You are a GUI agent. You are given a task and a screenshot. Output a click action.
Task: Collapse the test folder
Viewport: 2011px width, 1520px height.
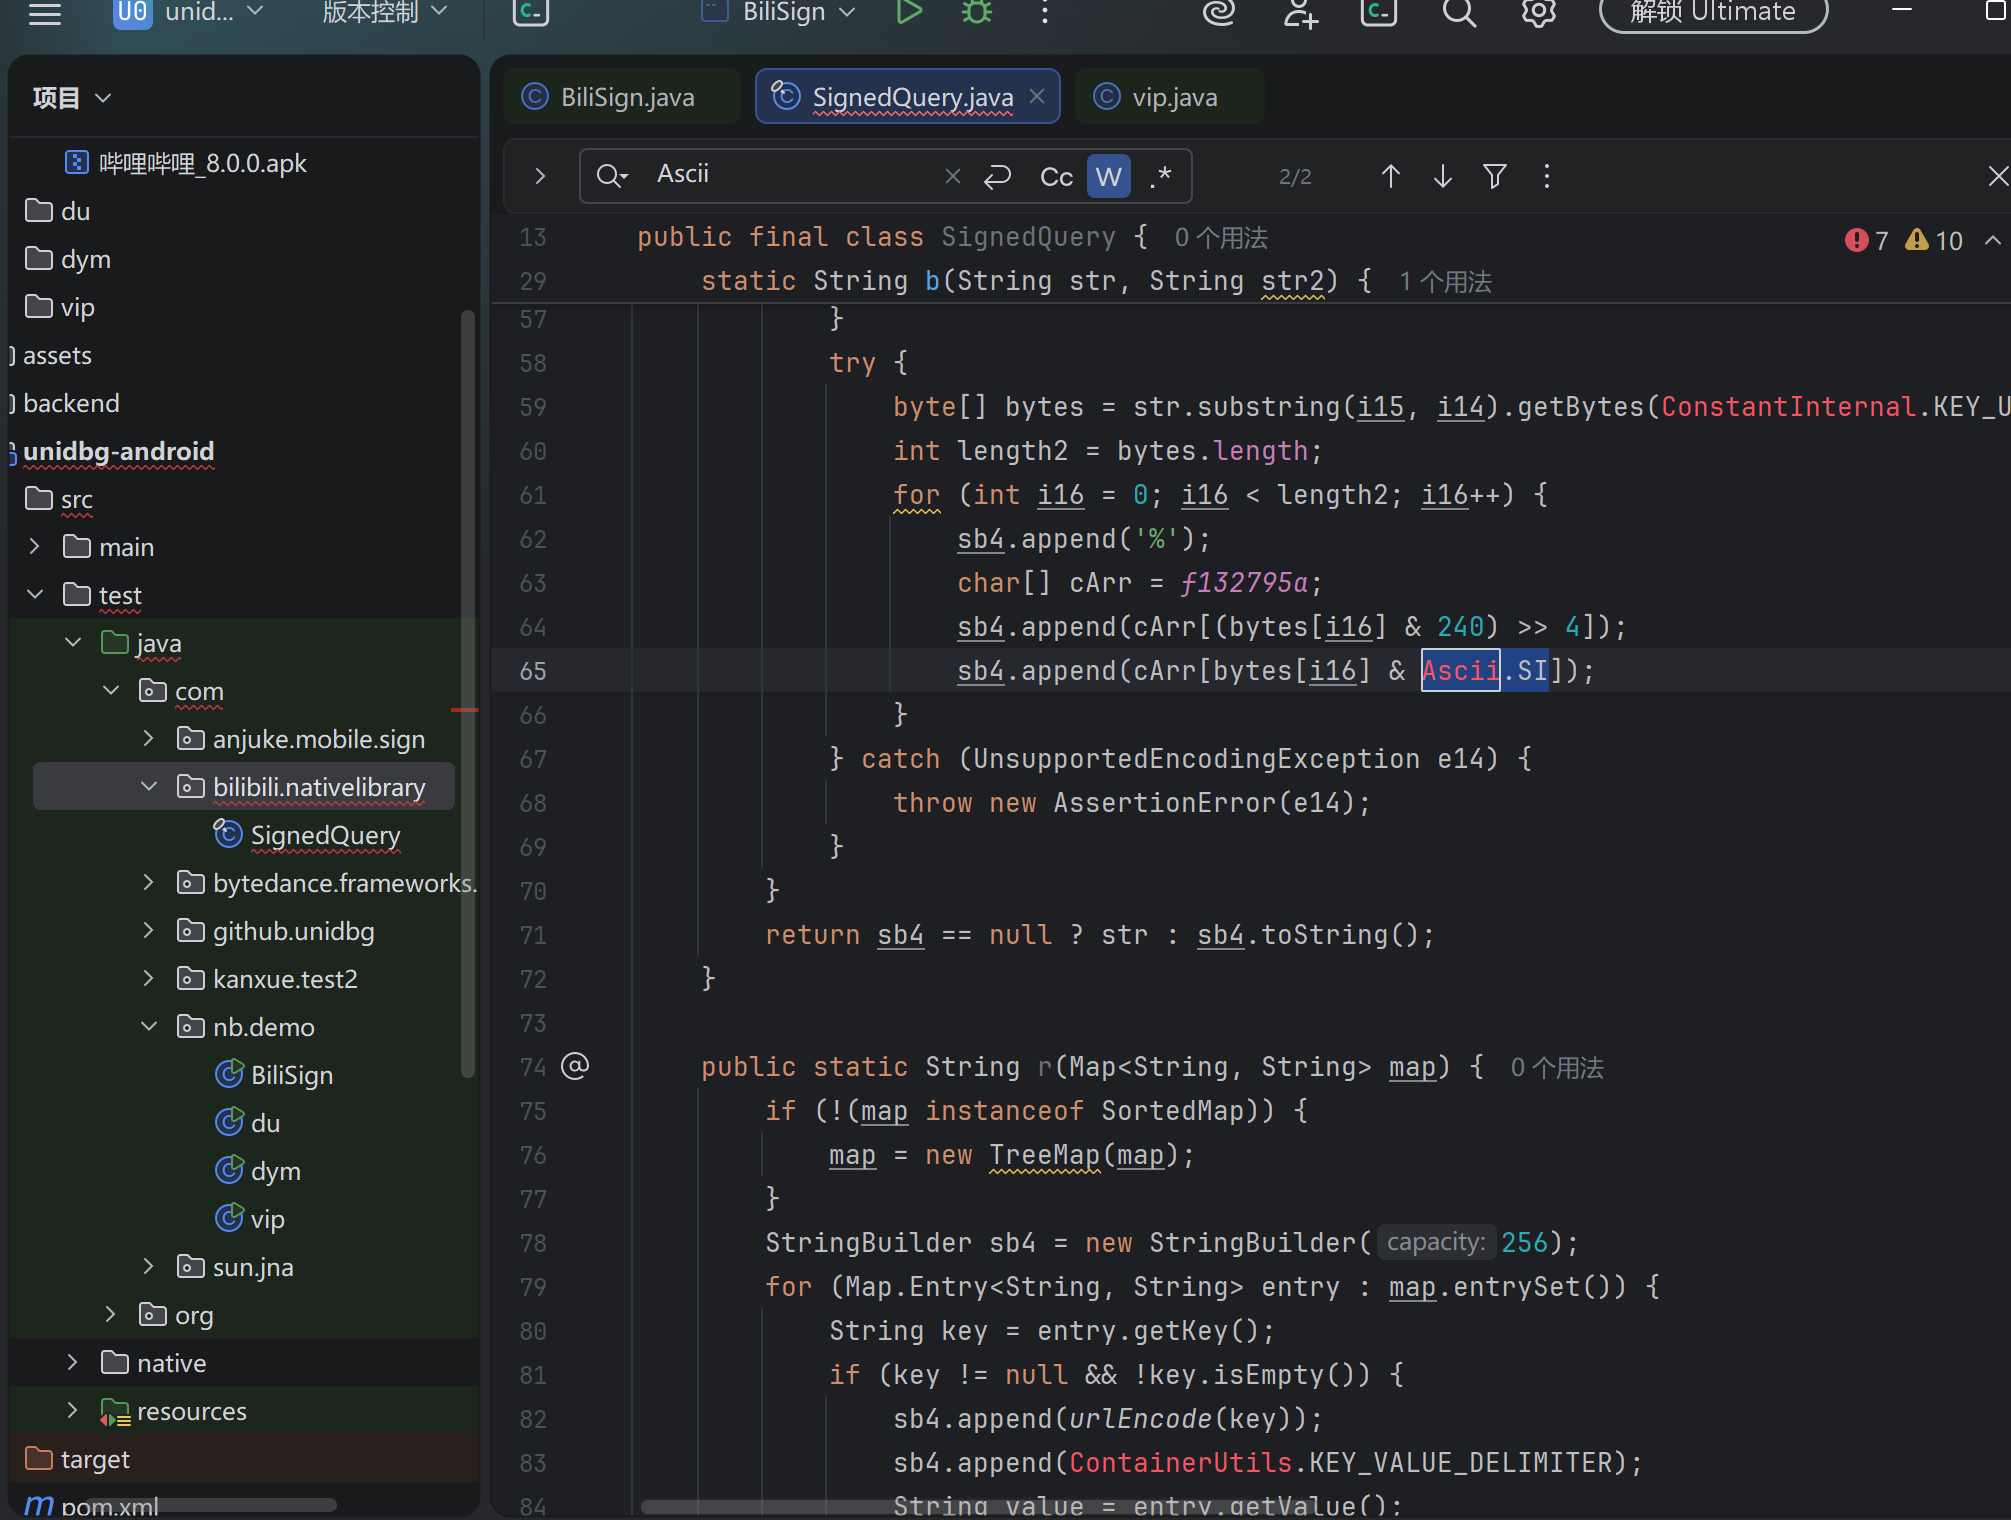coord(35,595)
